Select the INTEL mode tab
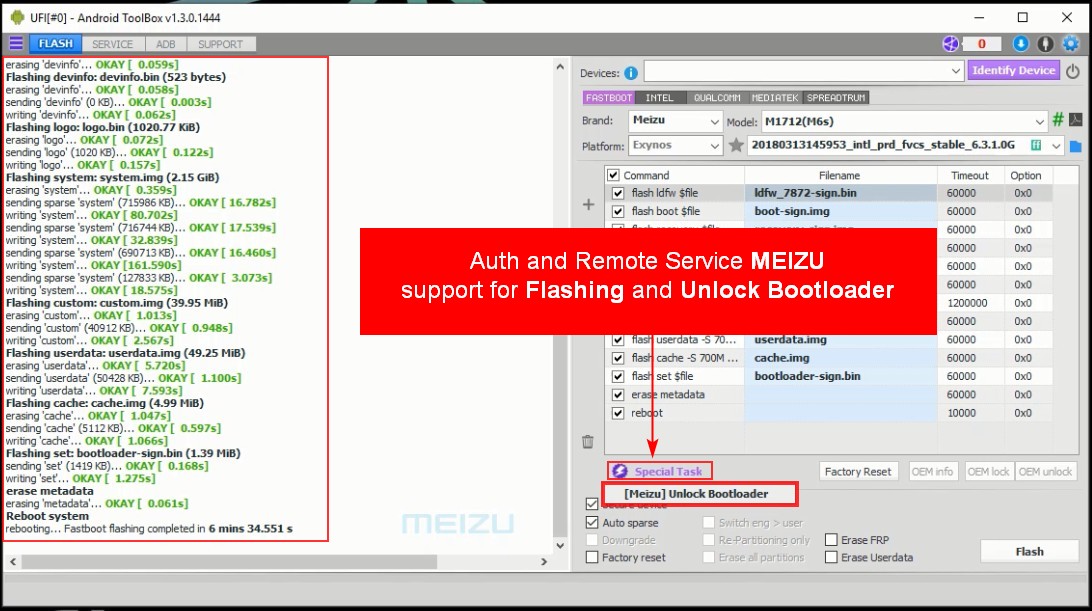The height and width of the screenshot is (611, 1092). [660, 98]
